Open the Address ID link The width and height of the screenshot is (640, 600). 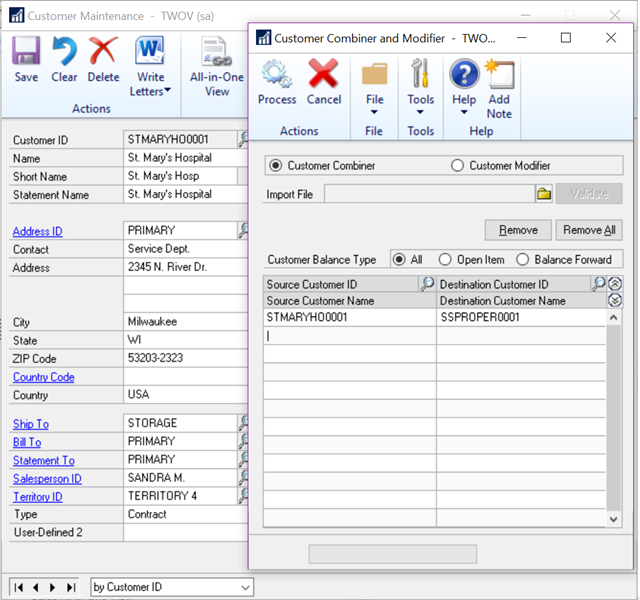coord(38,231)
